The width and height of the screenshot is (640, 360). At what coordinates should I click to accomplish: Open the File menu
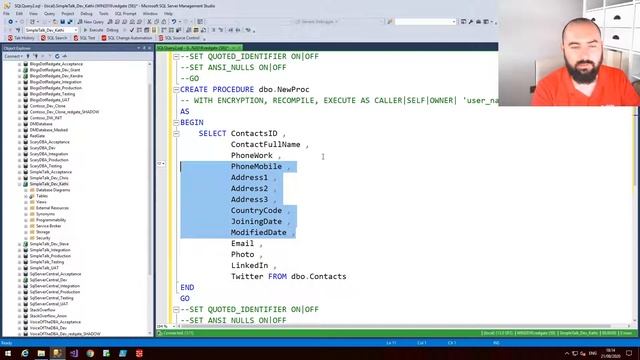pyautogui.click(x=7, y=13)
